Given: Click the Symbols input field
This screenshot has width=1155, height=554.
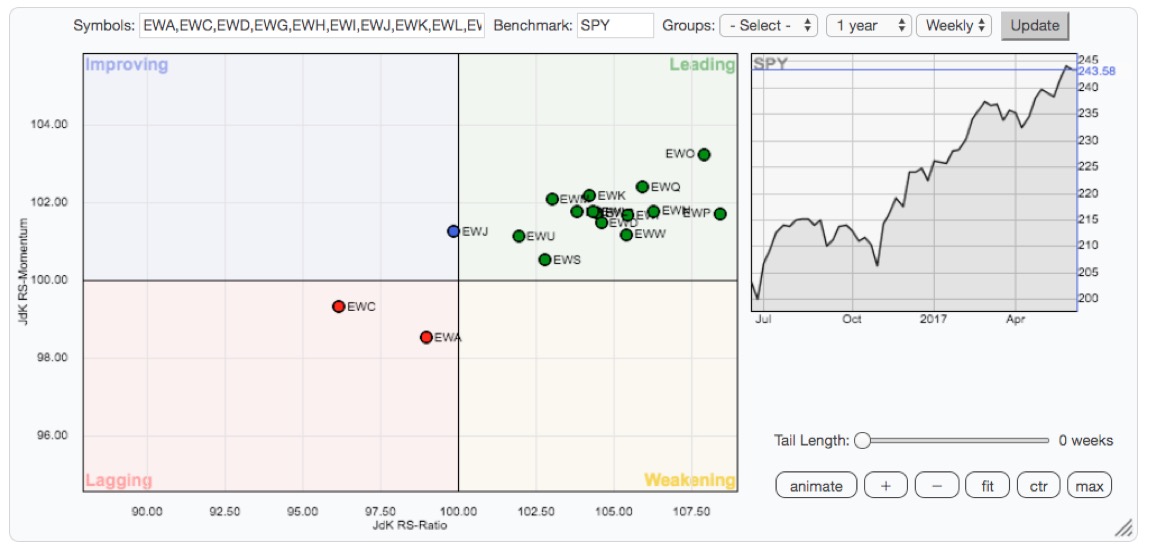Looking at the screenshot, I should (x=312, y=25).
